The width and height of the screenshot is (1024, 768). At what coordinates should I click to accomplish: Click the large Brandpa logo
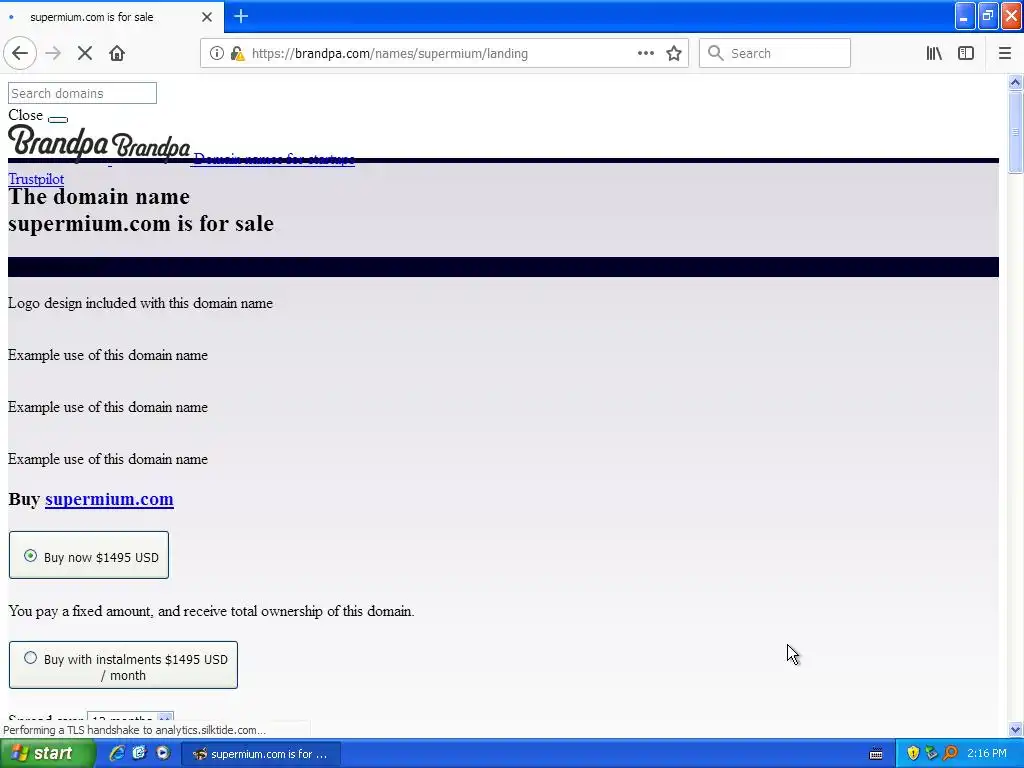(58, 142)
